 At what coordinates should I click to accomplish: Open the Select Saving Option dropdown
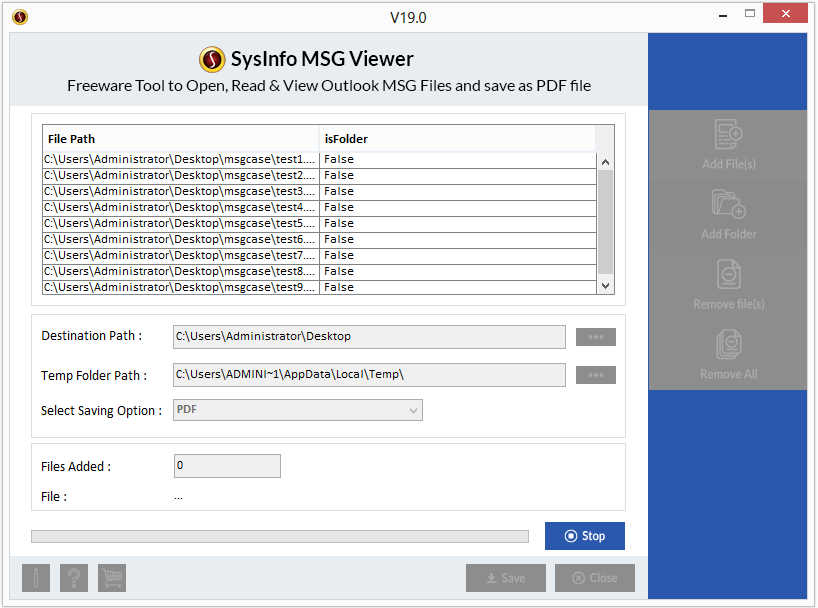point(298,410)
